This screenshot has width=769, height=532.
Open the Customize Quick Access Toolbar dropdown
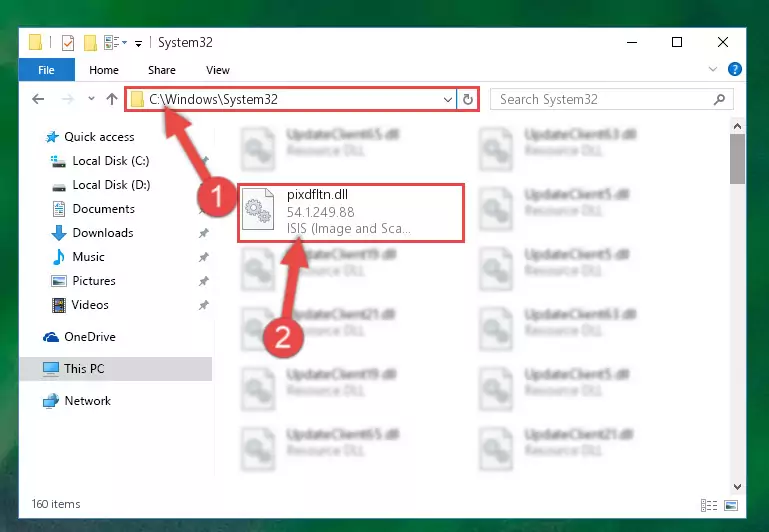(139, 44)
